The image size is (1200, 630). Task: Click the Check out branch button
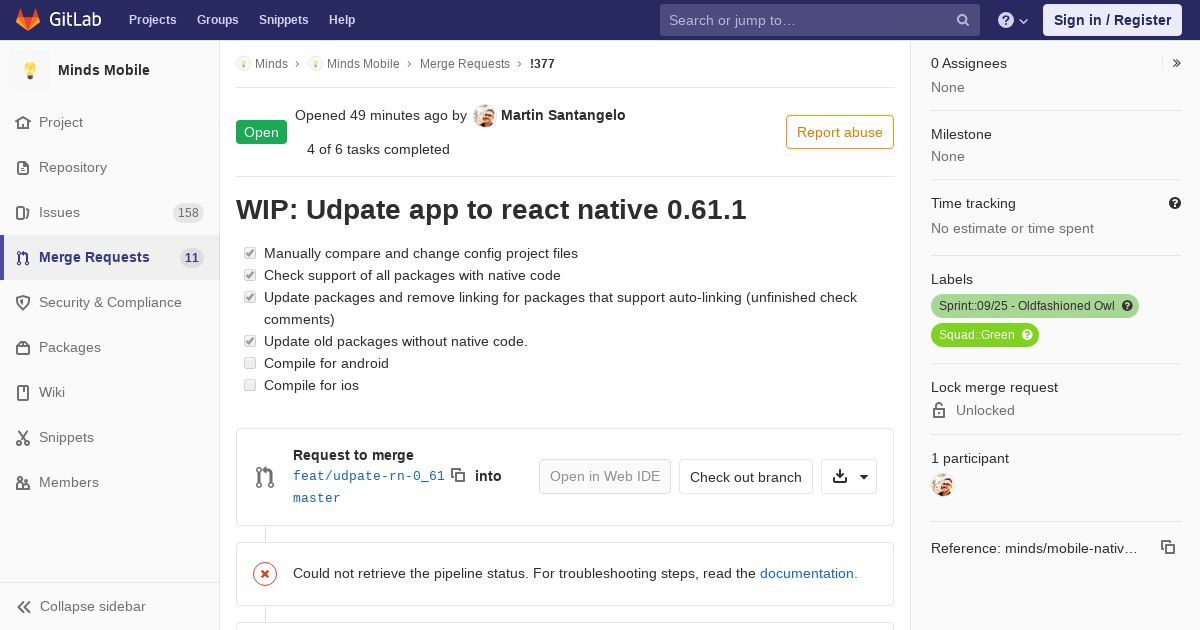coord(746,477)
